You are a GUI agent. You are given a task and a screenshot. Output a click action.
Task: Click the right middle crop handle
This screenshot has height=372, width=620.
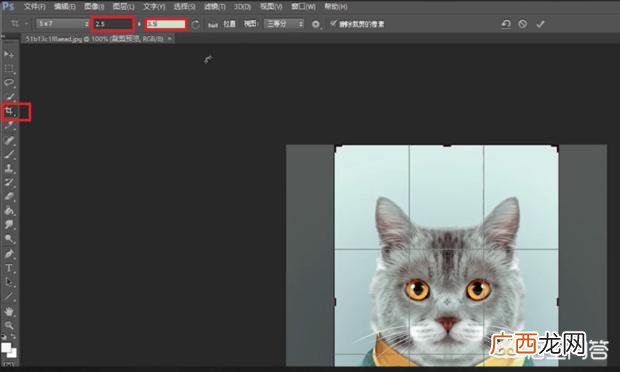(558, 302)
